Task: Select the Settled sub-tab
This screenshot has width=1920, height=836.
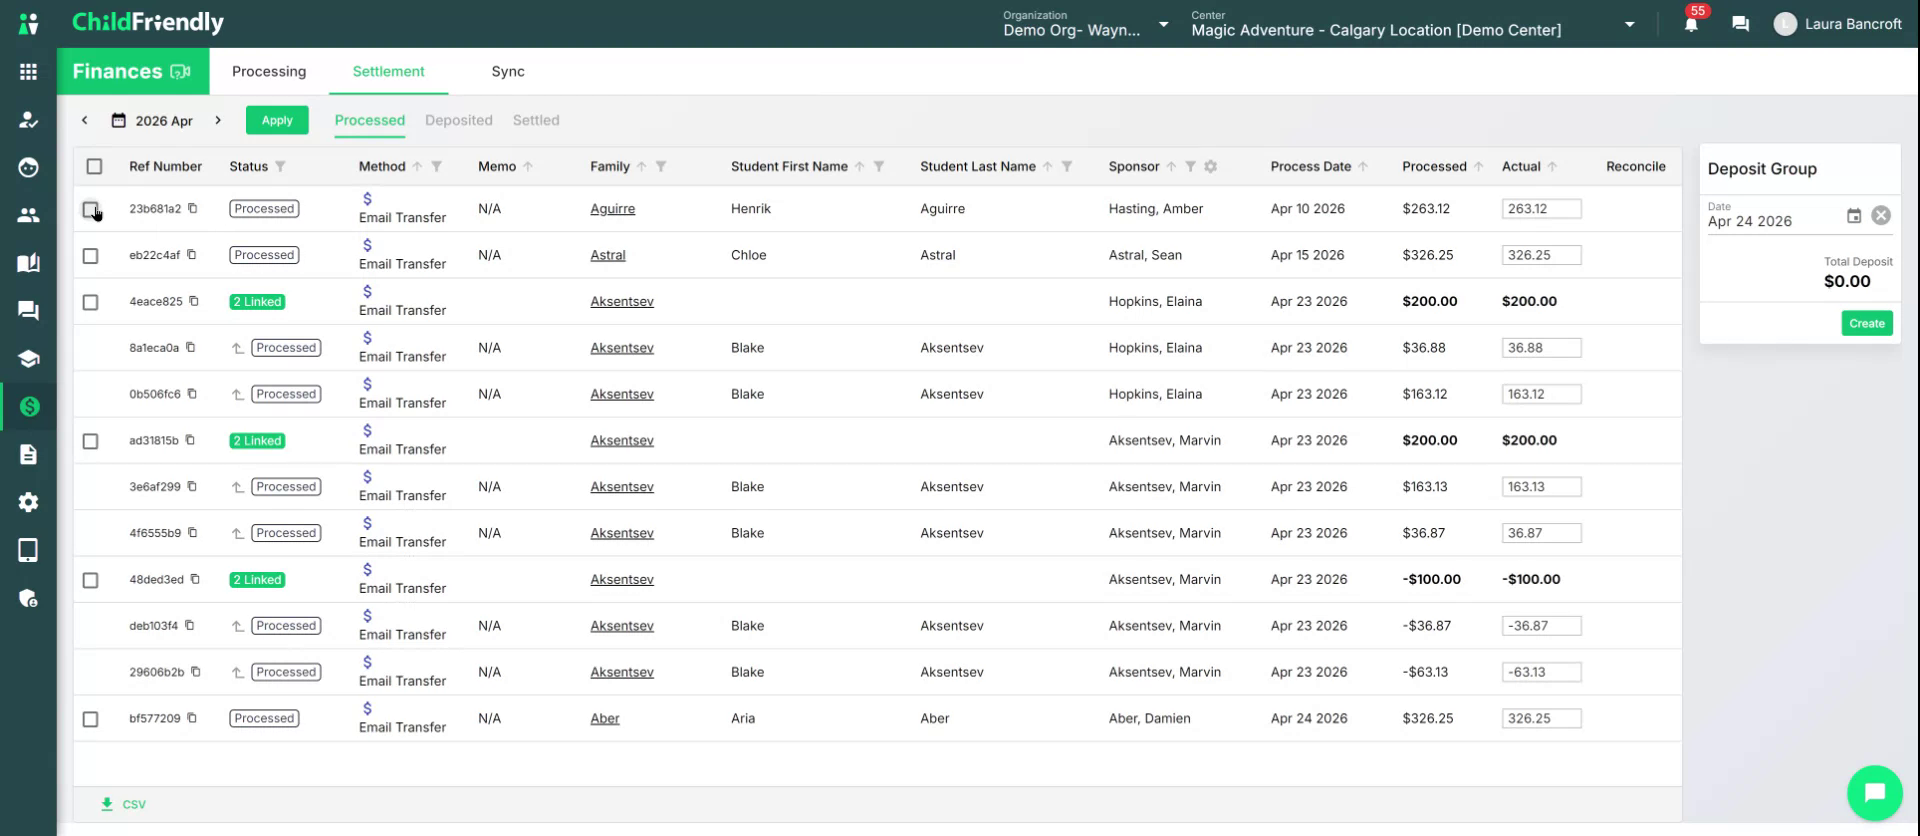Action: [536, 120]
